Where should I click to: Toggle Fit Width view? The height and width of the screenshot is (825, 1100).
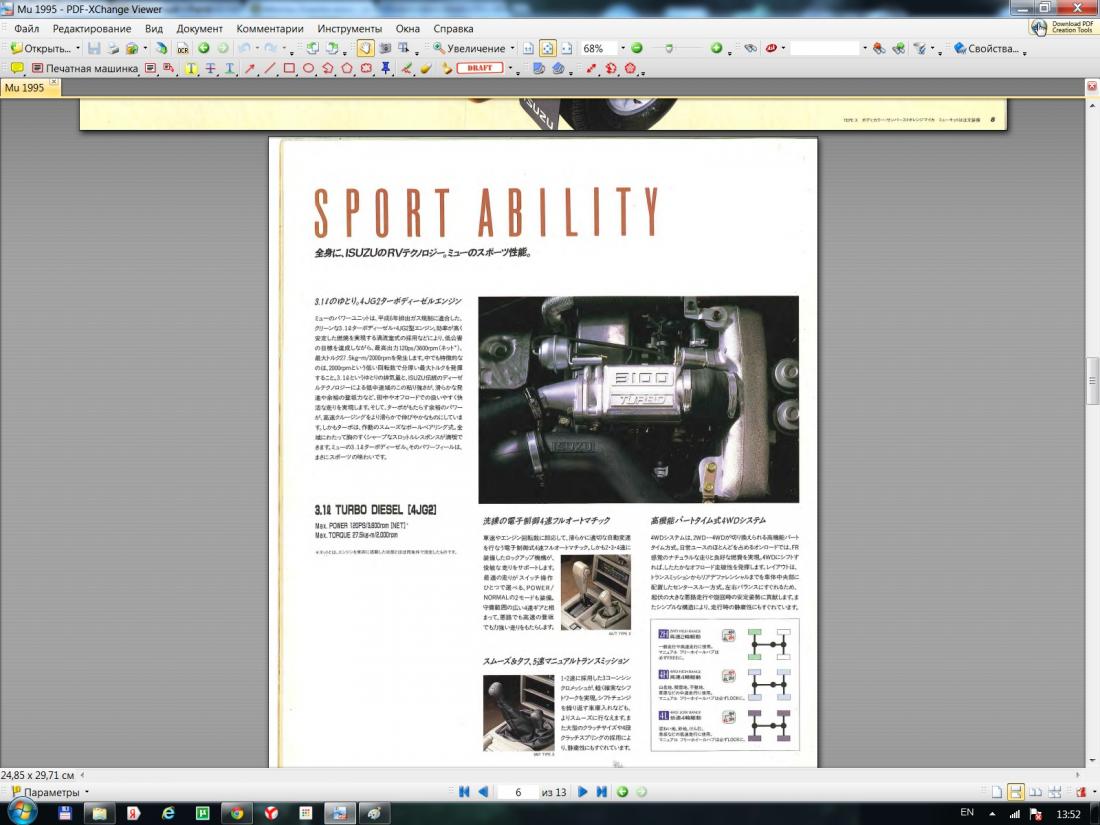[x=567, y=48]
